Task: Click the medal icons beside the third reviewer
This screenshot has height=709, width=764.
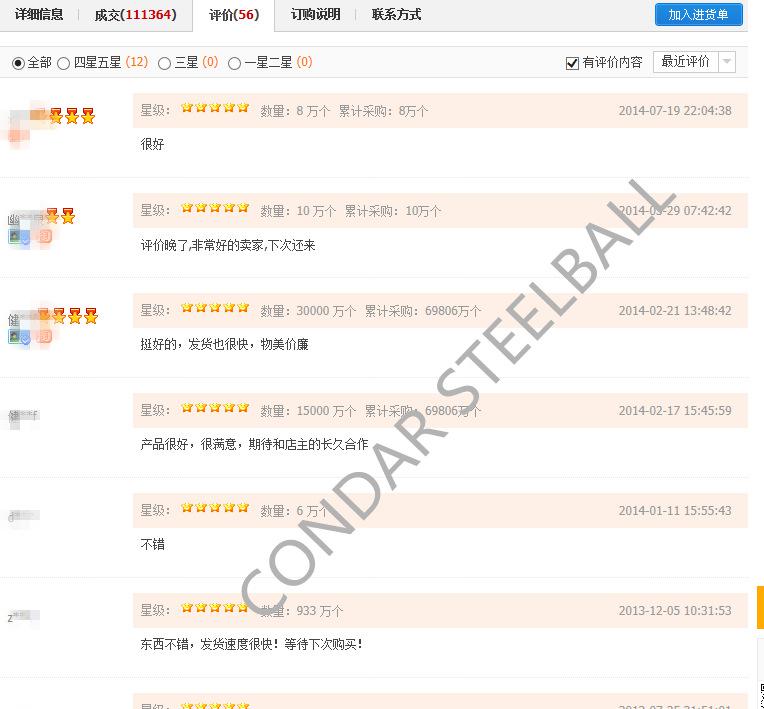Action: tap(74, 316)
